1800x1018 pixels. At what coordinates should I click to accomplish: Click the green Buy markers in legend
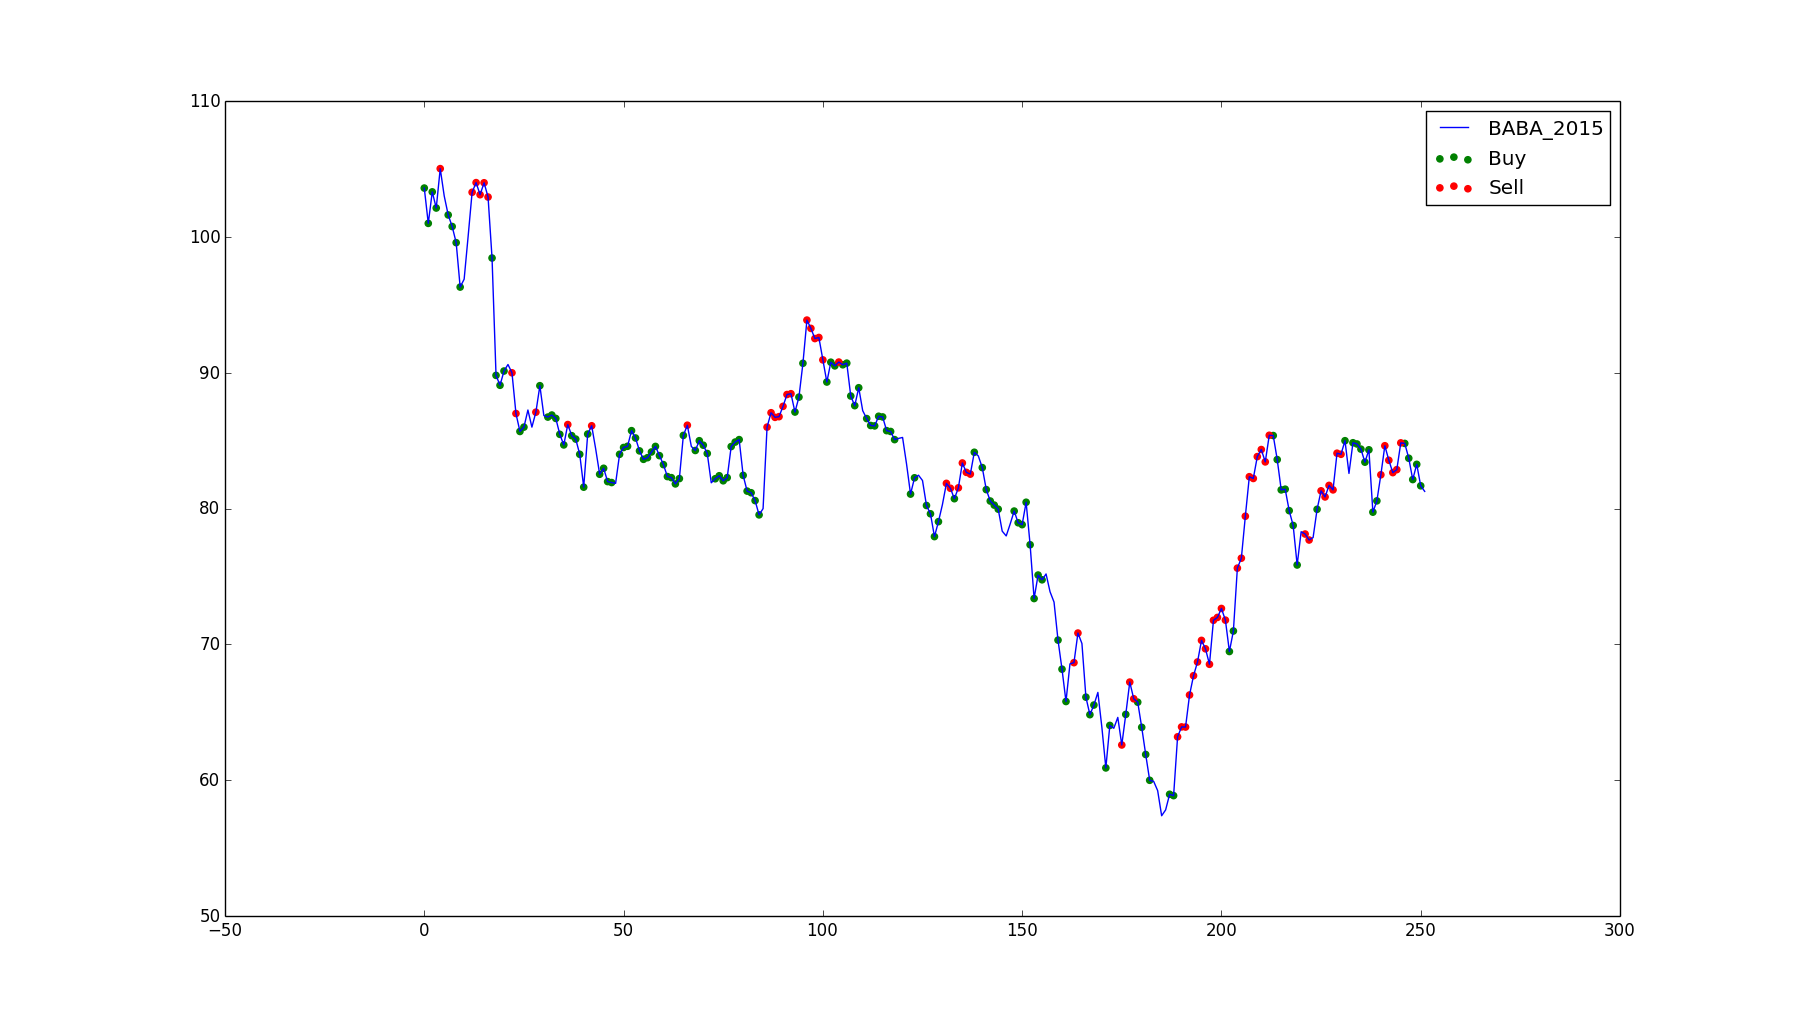click(x=1454, y=158)
